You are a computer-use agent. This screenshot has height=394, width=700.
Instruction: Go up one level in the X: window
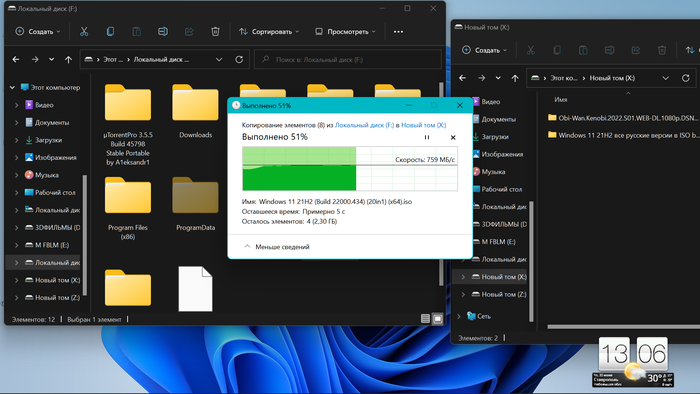pyautogui.click(x=515, y=78)
